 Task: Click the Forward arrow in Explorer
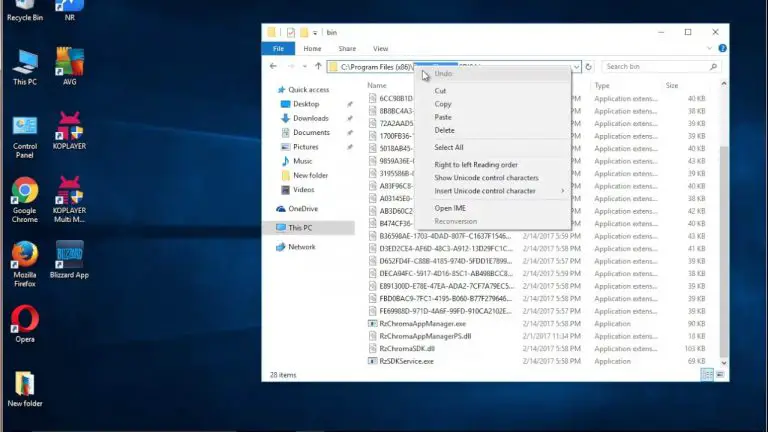coord(291,66)
